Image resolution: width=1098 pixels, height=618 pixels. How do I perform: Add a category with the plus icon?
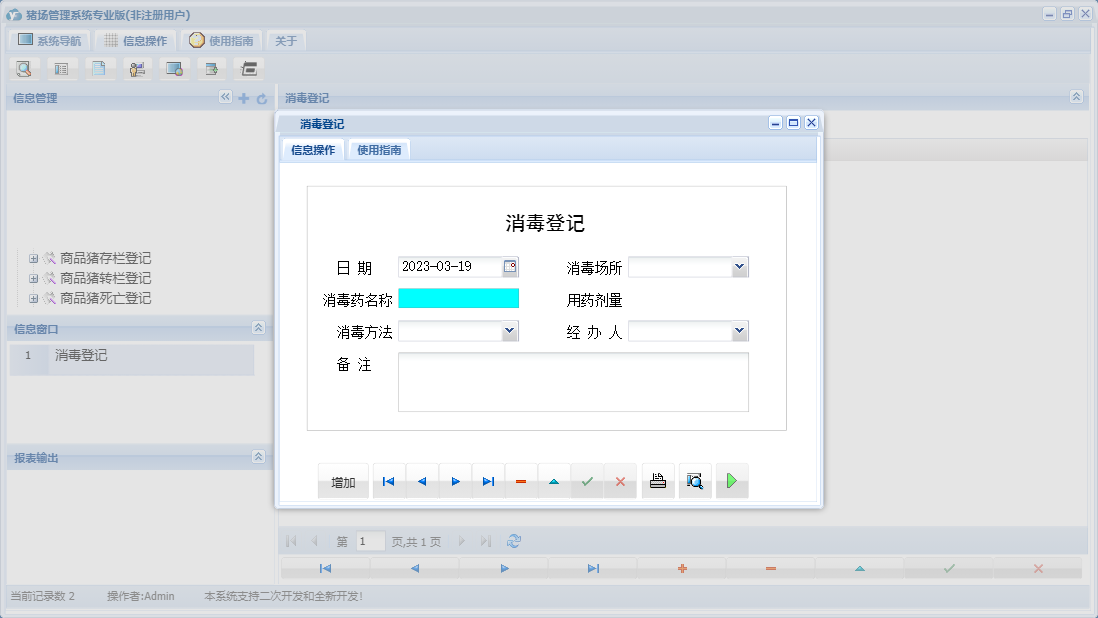[243, 98]
